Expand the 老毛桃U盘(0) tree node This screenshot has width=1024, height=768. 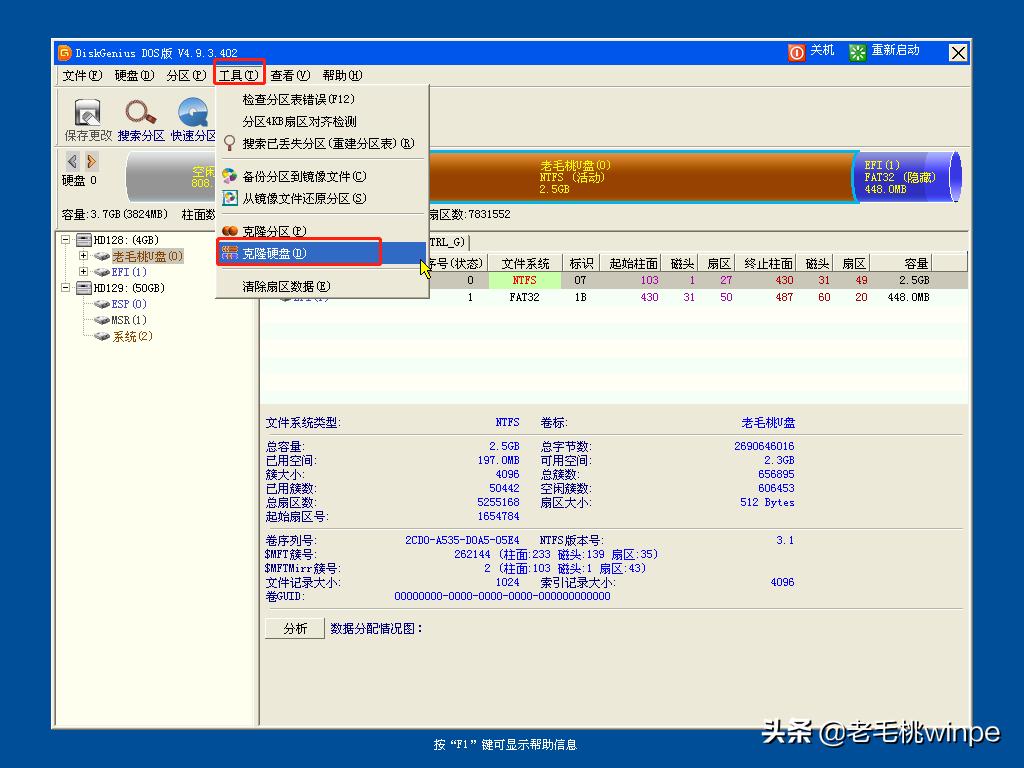click(x=83, y=255)
